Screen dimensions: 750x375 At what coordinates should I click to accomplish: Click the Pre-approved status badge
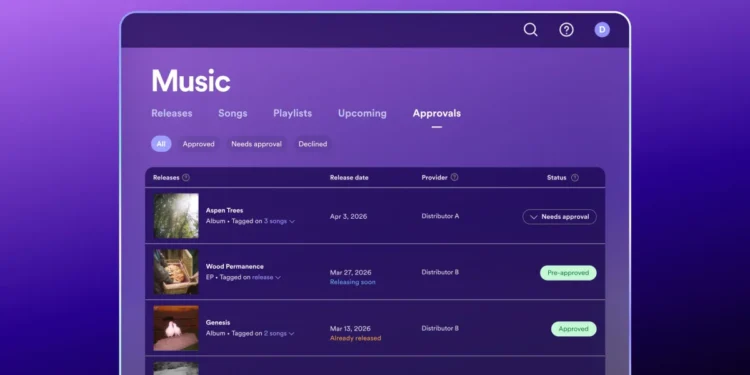pyautogui.click(x=568, y=273)
